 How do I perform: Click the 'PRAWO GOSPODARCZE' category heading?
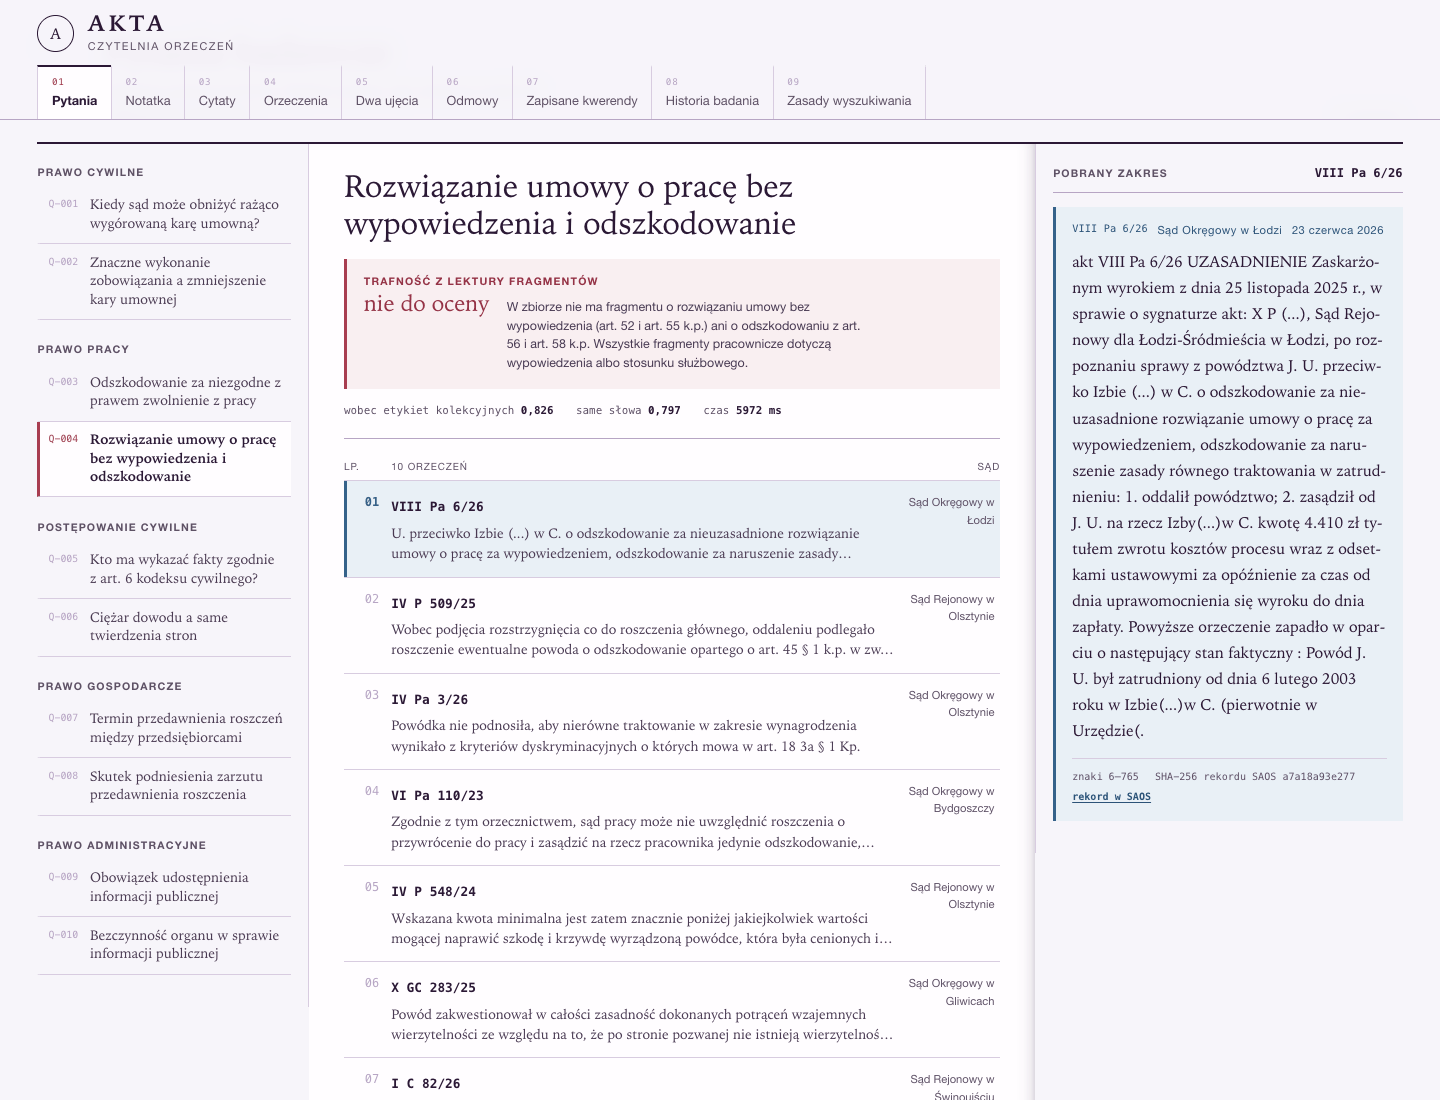coord(110,686)
